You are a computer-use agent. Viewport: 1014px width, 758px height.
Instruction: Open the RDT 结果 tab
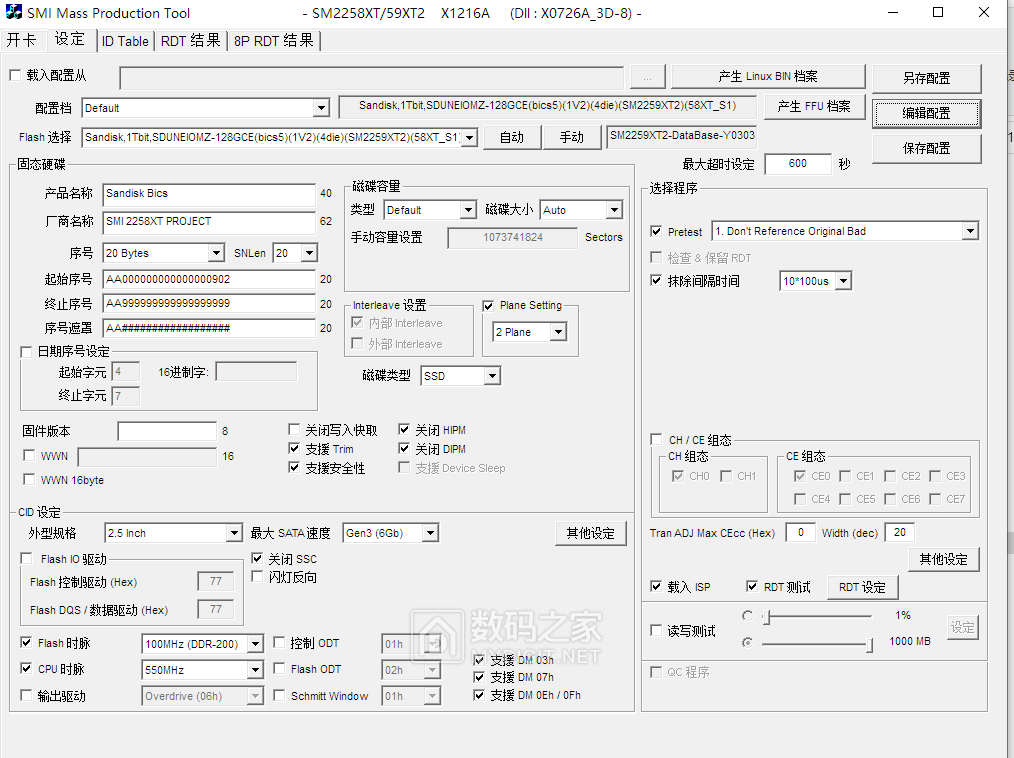(x=190, y=41)
